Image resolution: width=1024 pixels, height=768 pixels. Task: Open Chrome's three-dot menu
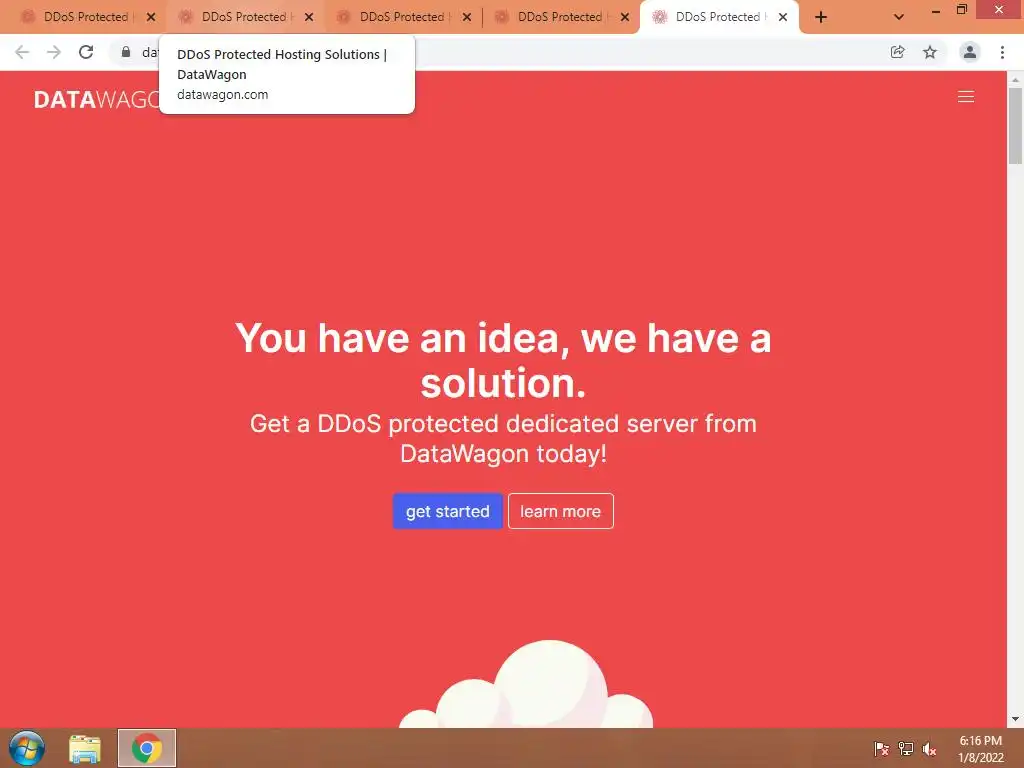point(1002,52)
